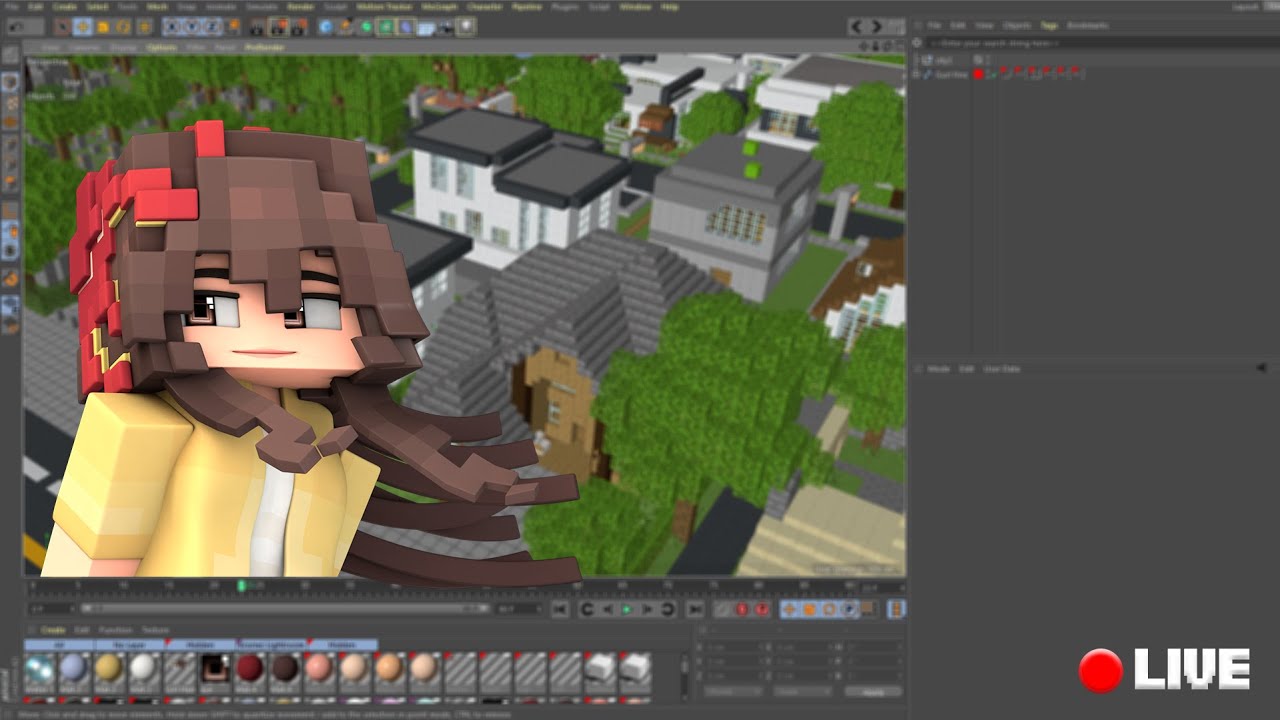Select the No Layer material tab
The width and height of the screenshot is (1280, 720).
(129, 645)
